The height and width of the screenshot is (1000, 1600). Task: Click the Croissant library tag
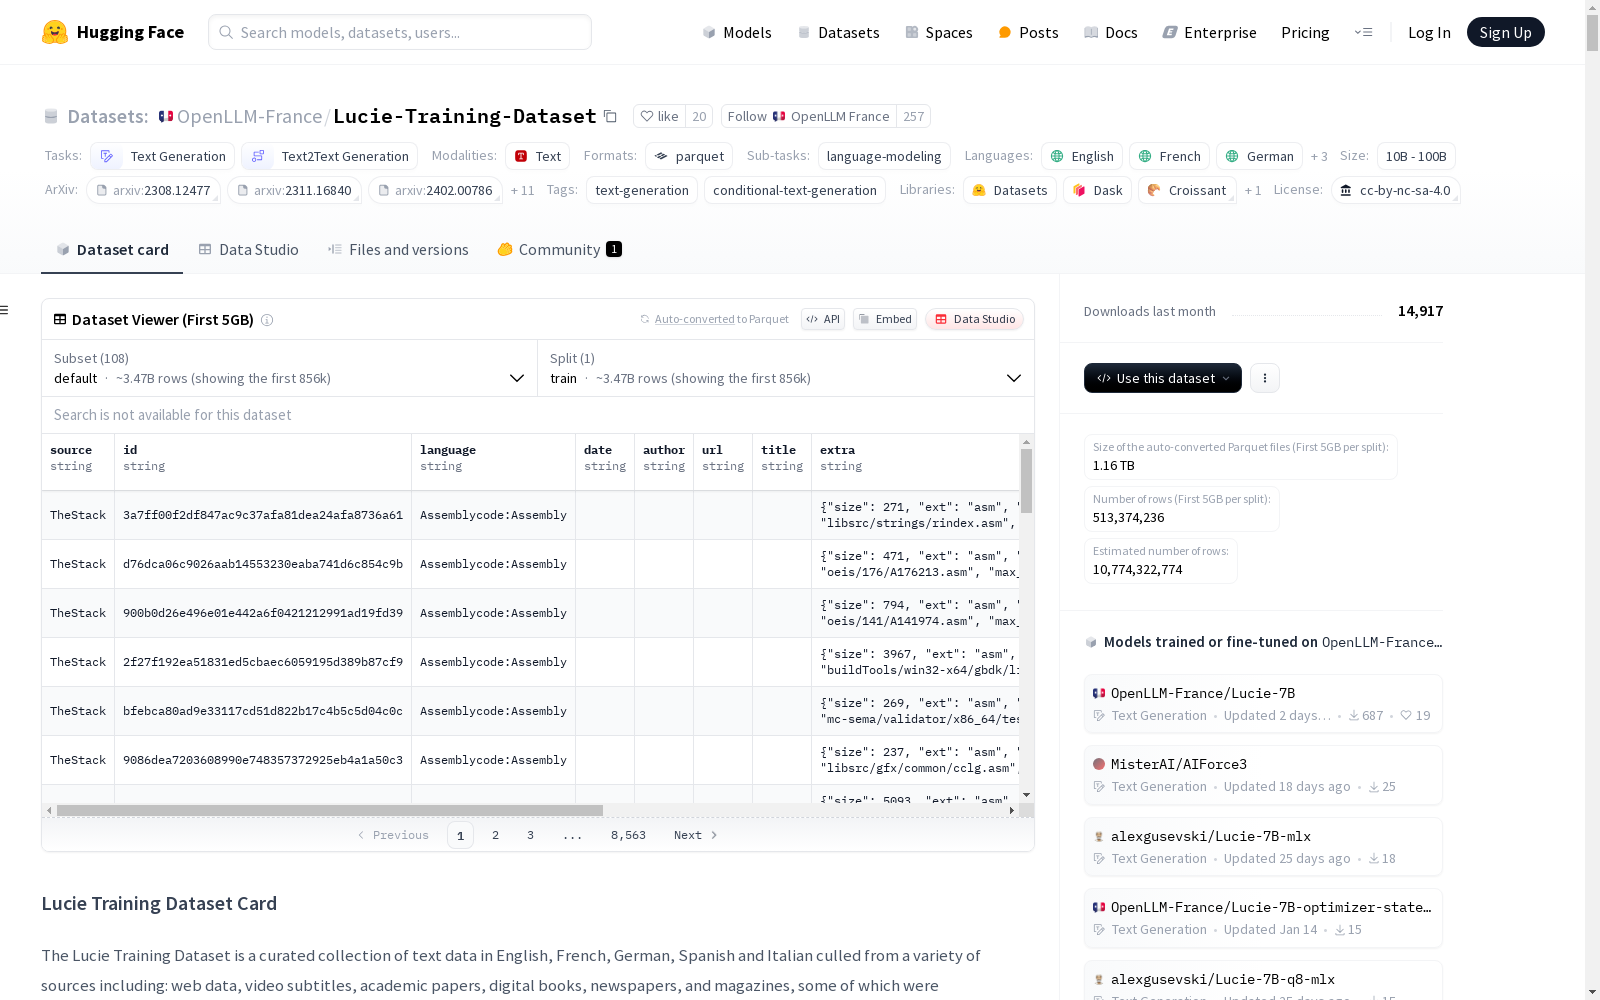1187,190
